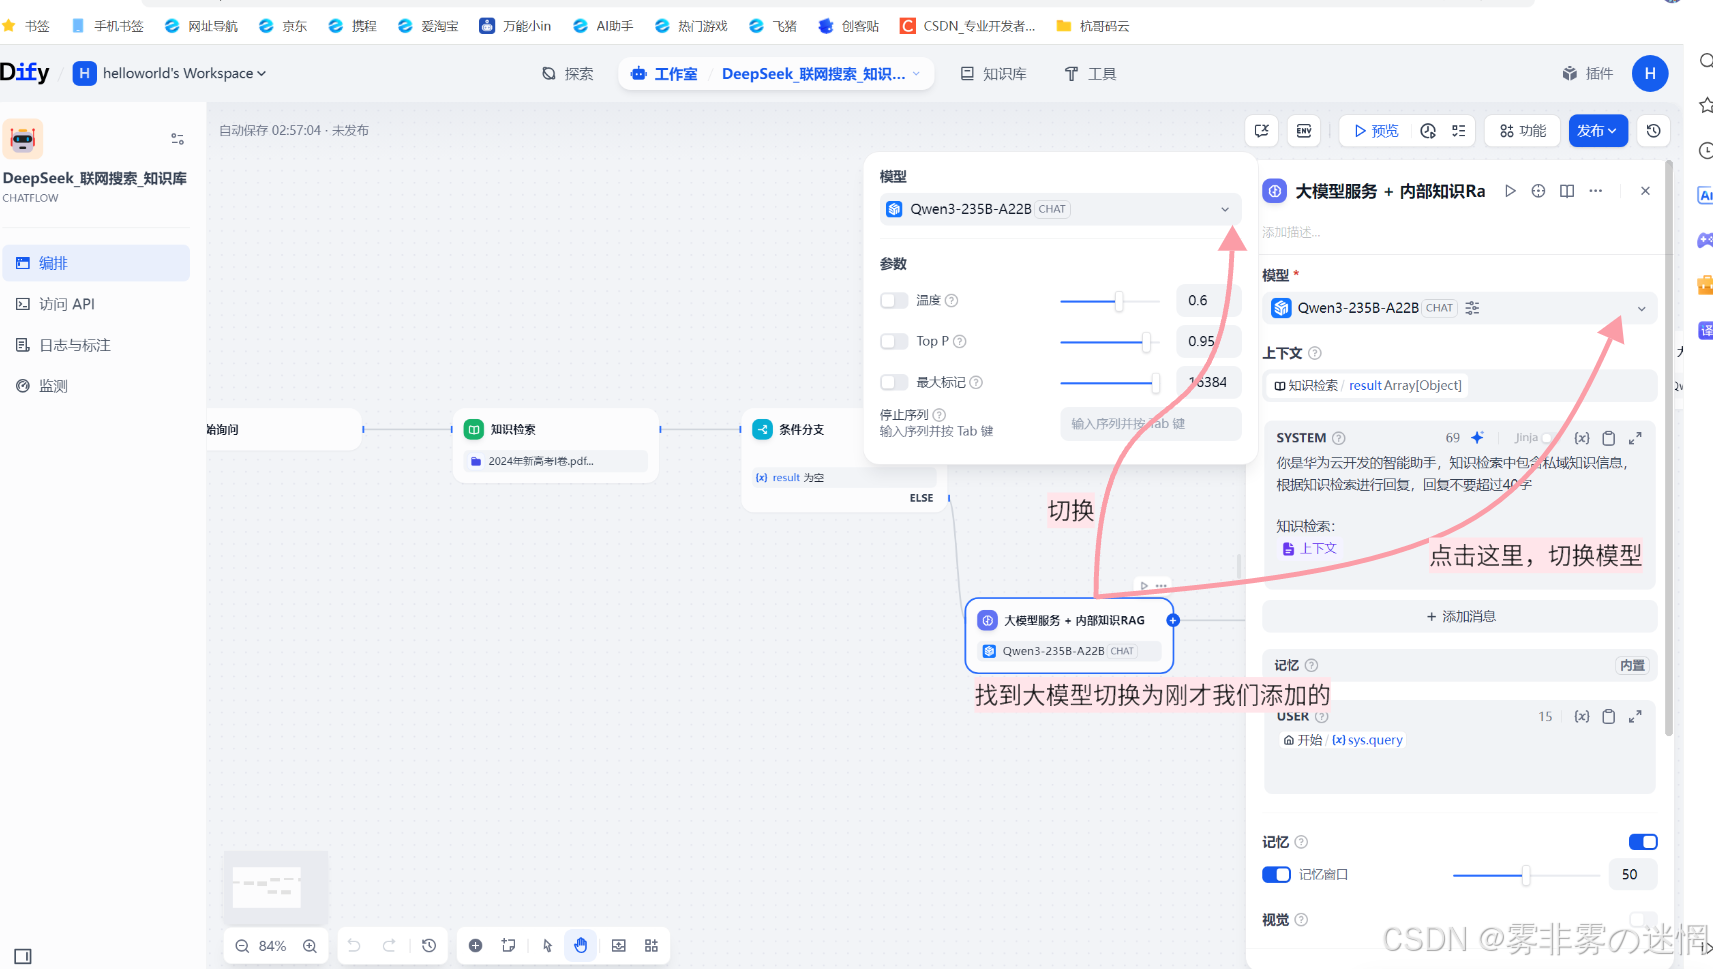Insert variable {x} icon in USER block
1713x969 pixels.
pos(1582,716)
